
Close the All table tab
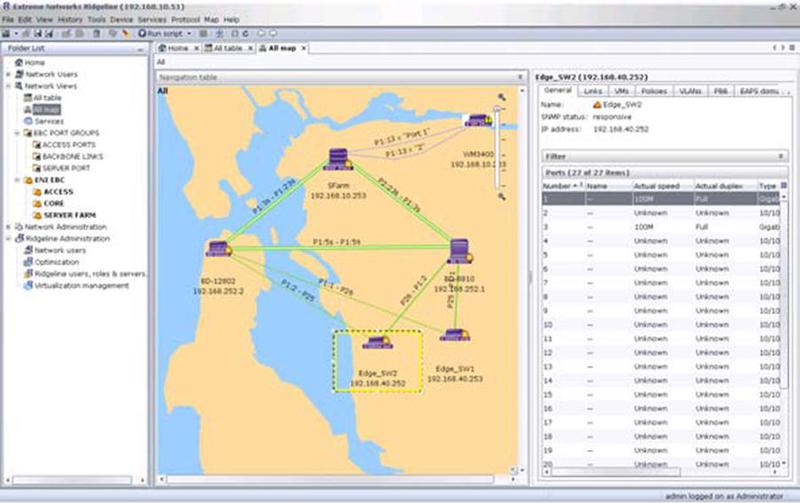(x=251, y=48)
